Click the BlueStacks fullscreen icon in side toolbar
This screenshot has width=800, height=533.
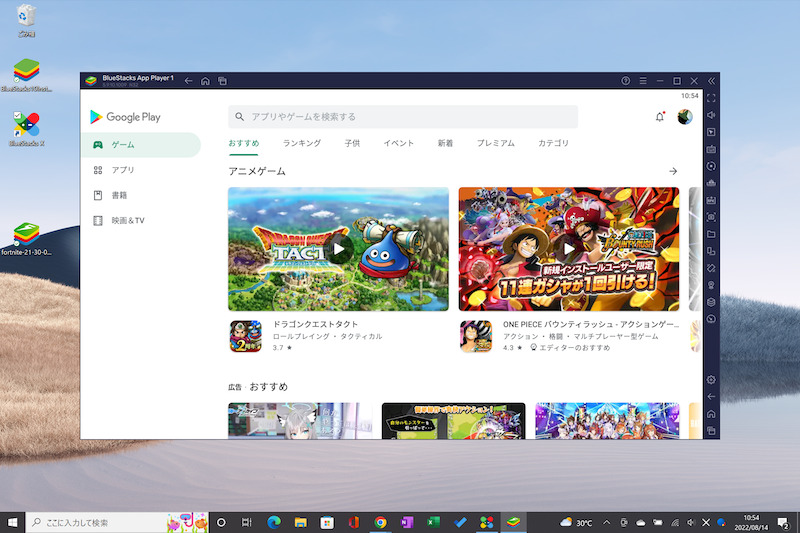(x=711, y=98)
